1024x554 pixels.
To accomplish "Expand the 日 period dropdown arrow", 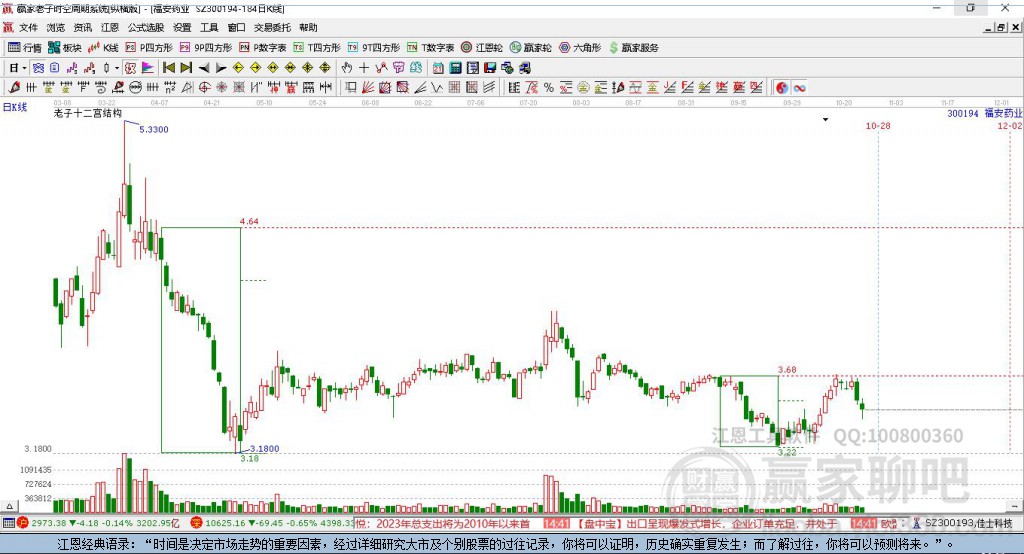I will 24,68.
